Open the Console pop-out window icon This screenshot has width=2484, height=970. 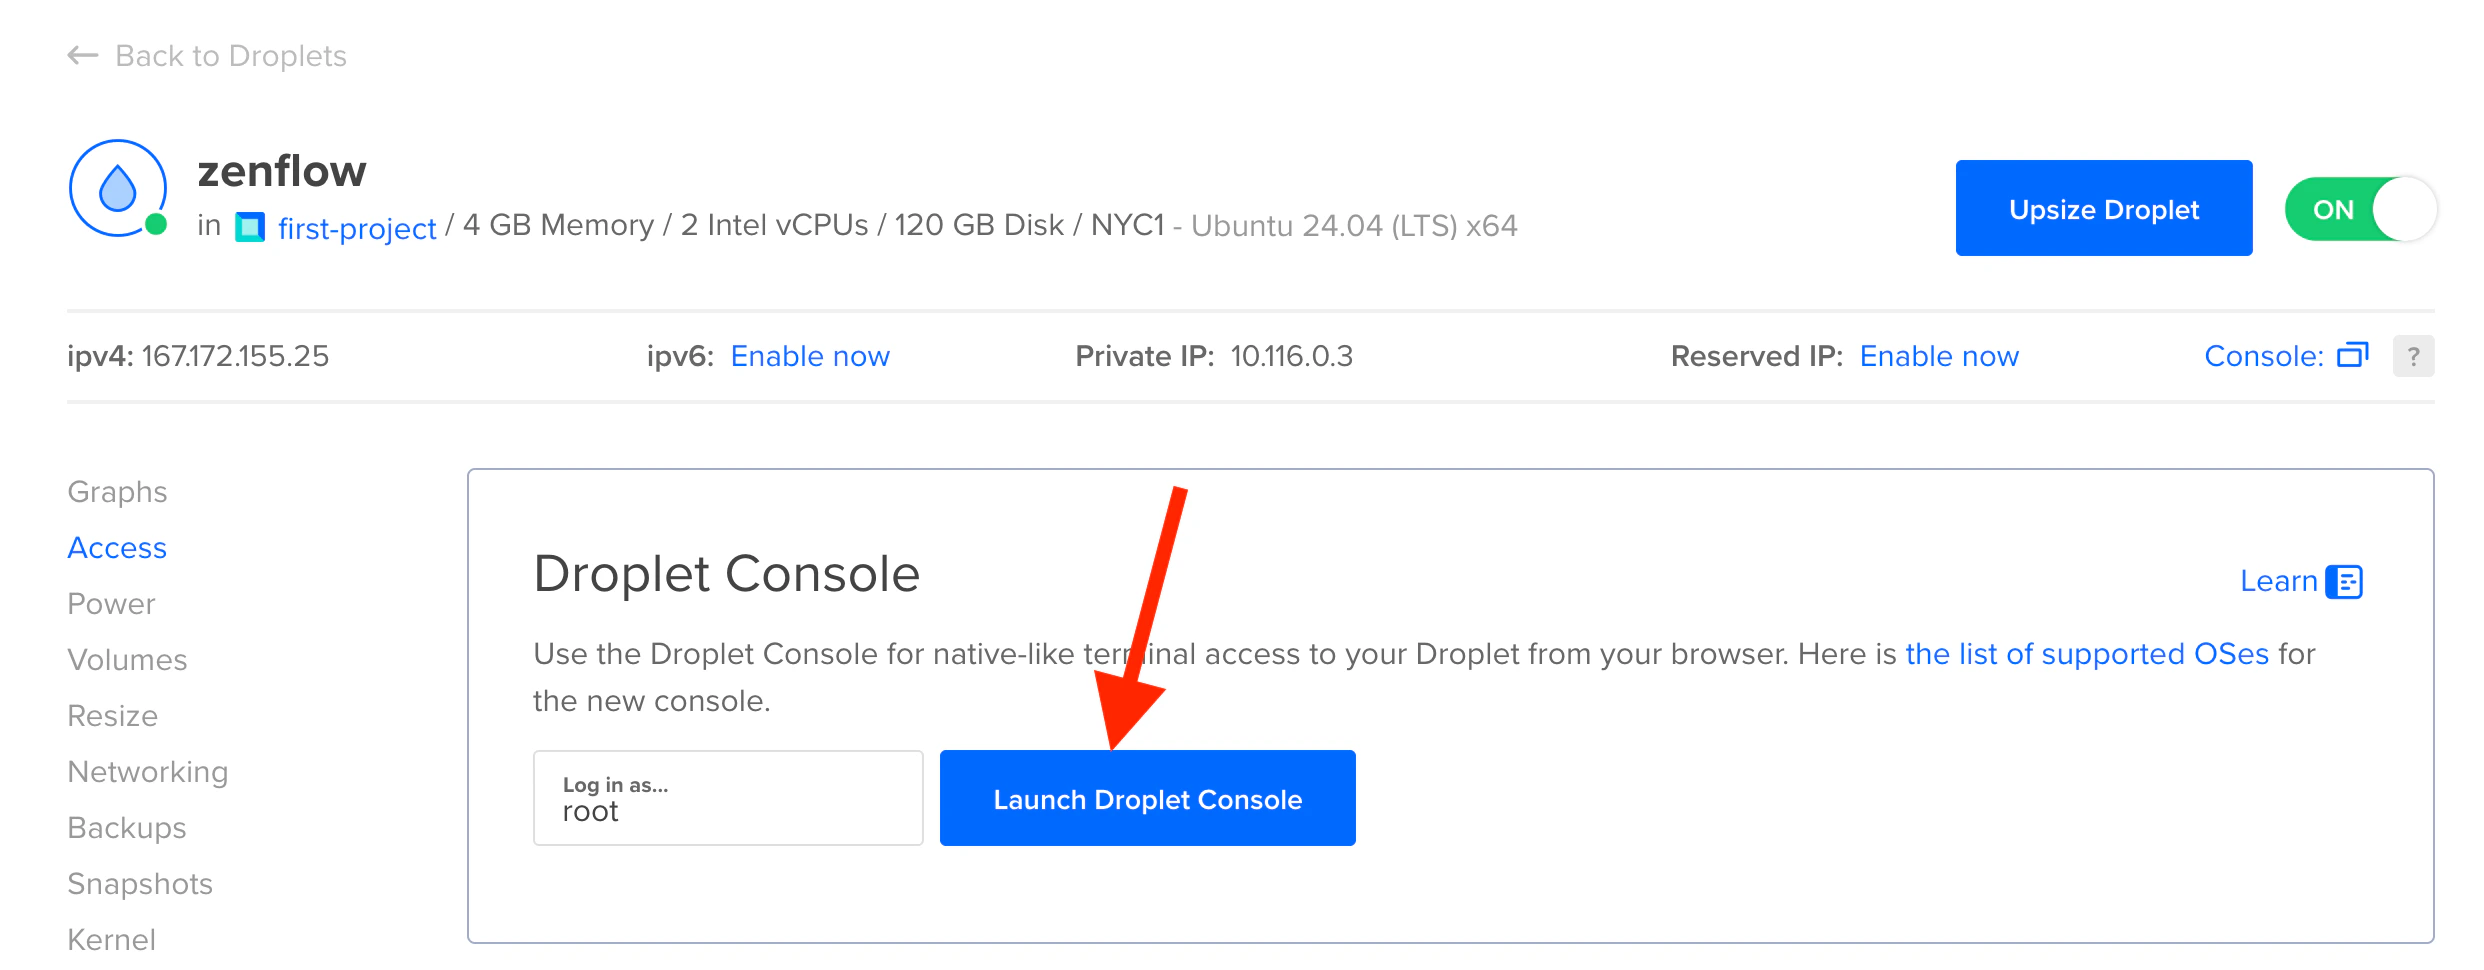pos(2353,355)
